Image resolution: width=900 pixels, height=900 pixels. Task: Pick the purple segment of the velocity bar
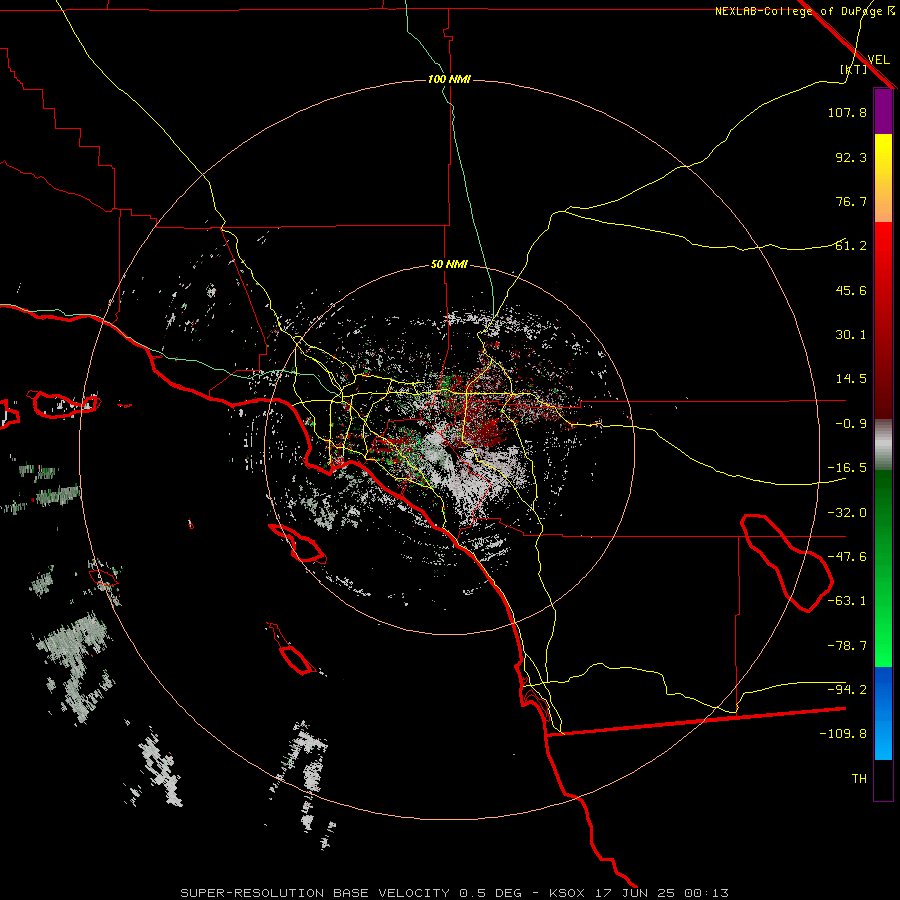(883, 111)
